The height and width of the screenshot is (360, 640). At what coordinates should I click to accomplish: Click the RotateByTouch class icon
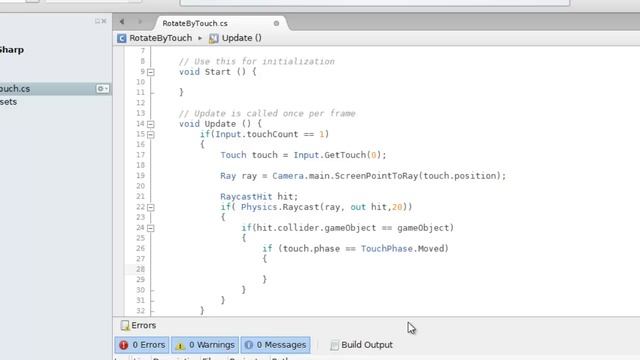[122, 38]
